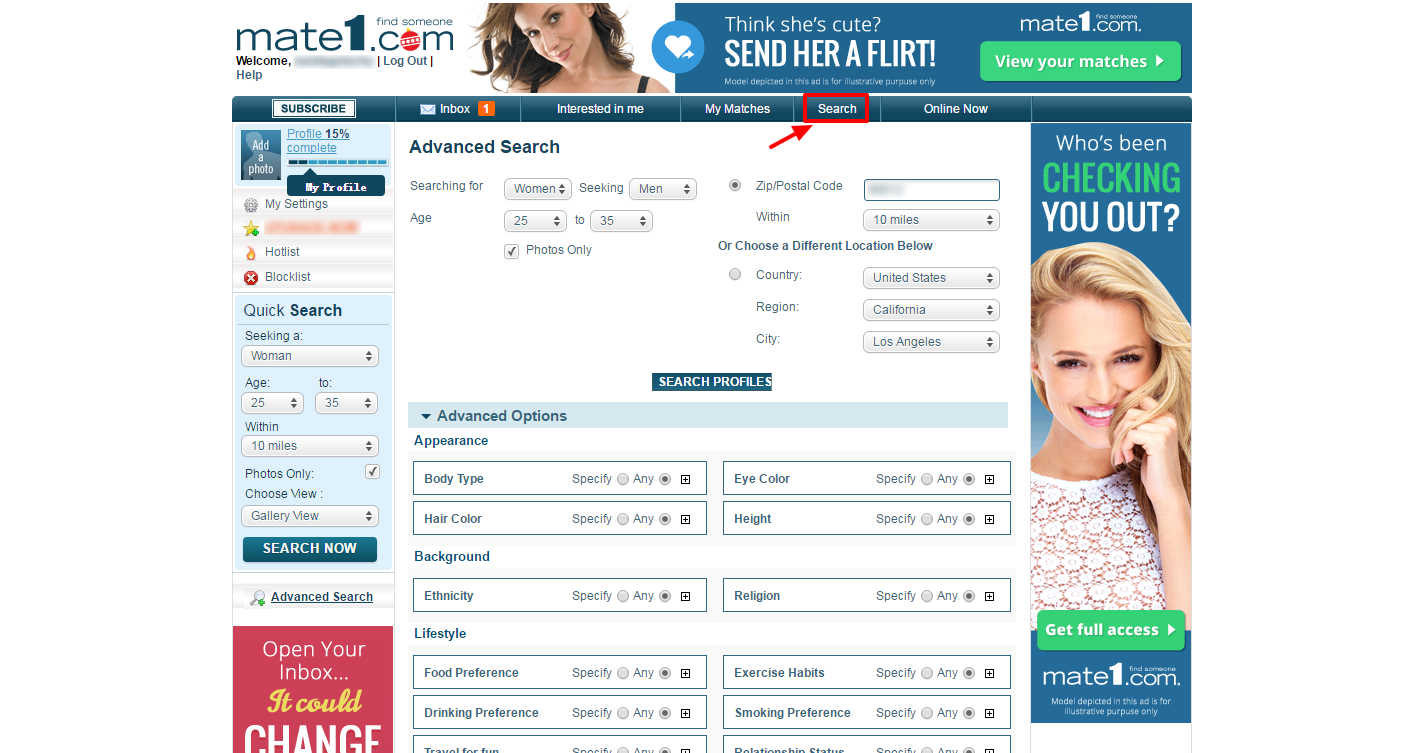
Task: Open the Interested in me tab
Action: pyautogui.click(x=600, y=109)
